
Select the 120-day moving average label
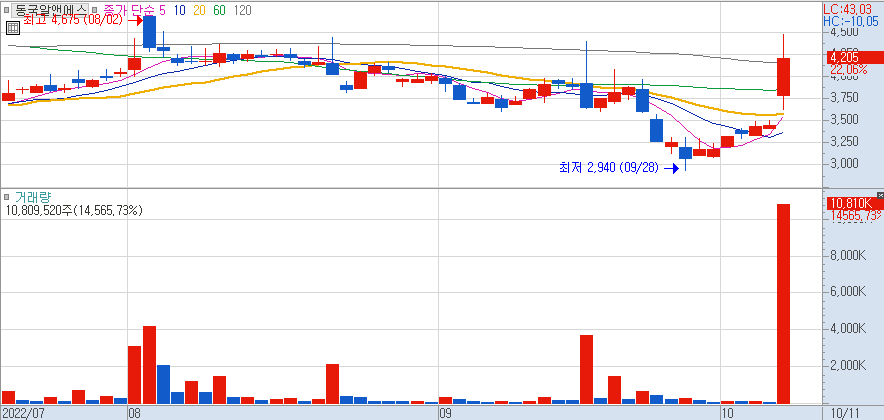[x=242, y=10]
